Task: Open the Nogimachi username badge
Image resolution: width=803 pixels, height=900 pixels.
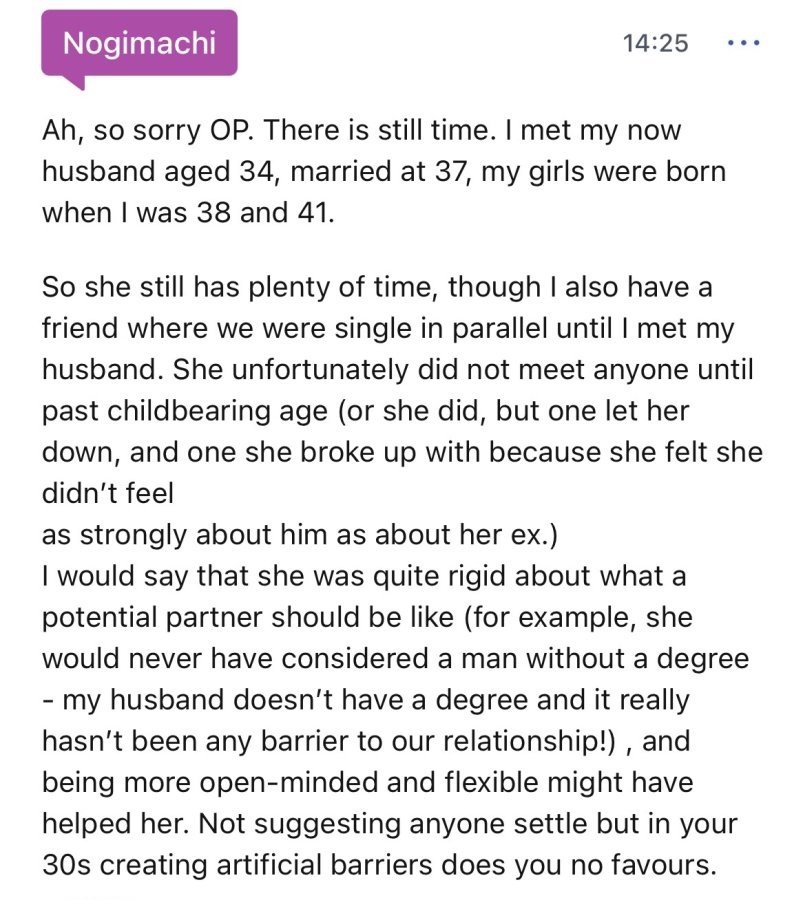Action: tap(139, 43)
